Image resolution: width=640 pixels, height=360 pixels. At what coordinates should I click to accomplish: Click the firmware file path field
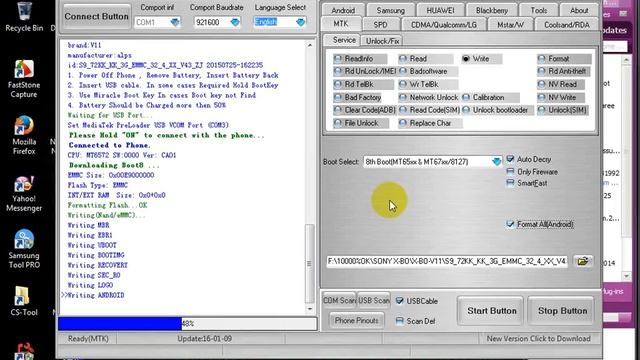447,261
